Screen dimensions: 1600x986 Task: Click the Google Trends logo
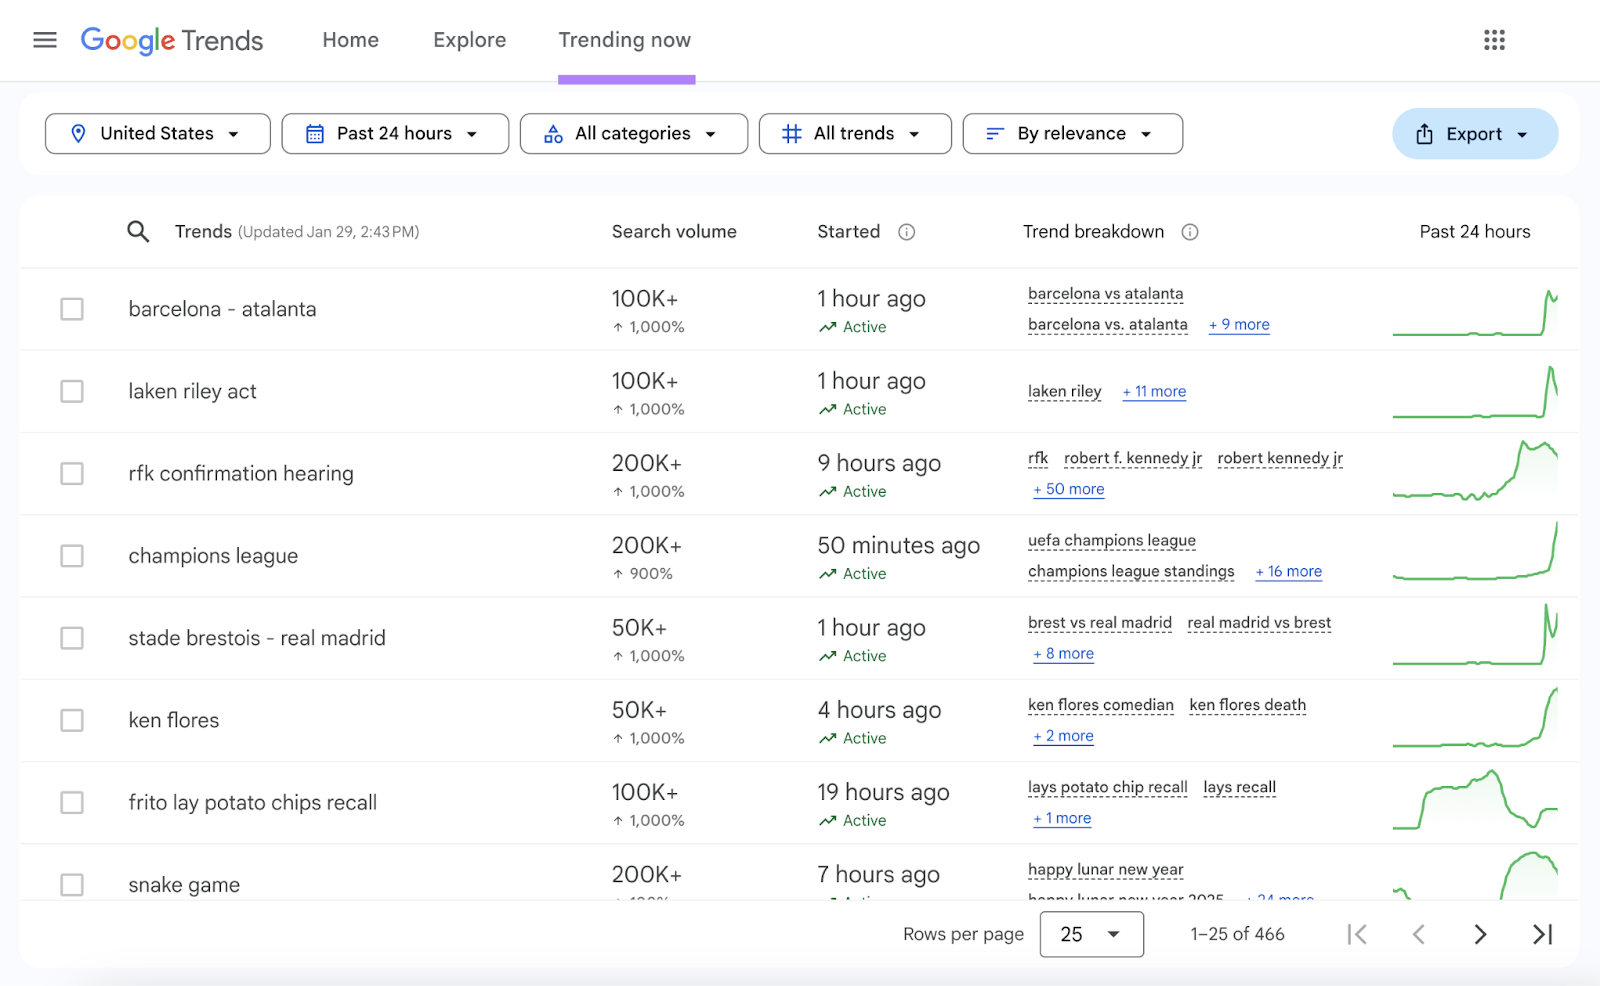(171, 40)
